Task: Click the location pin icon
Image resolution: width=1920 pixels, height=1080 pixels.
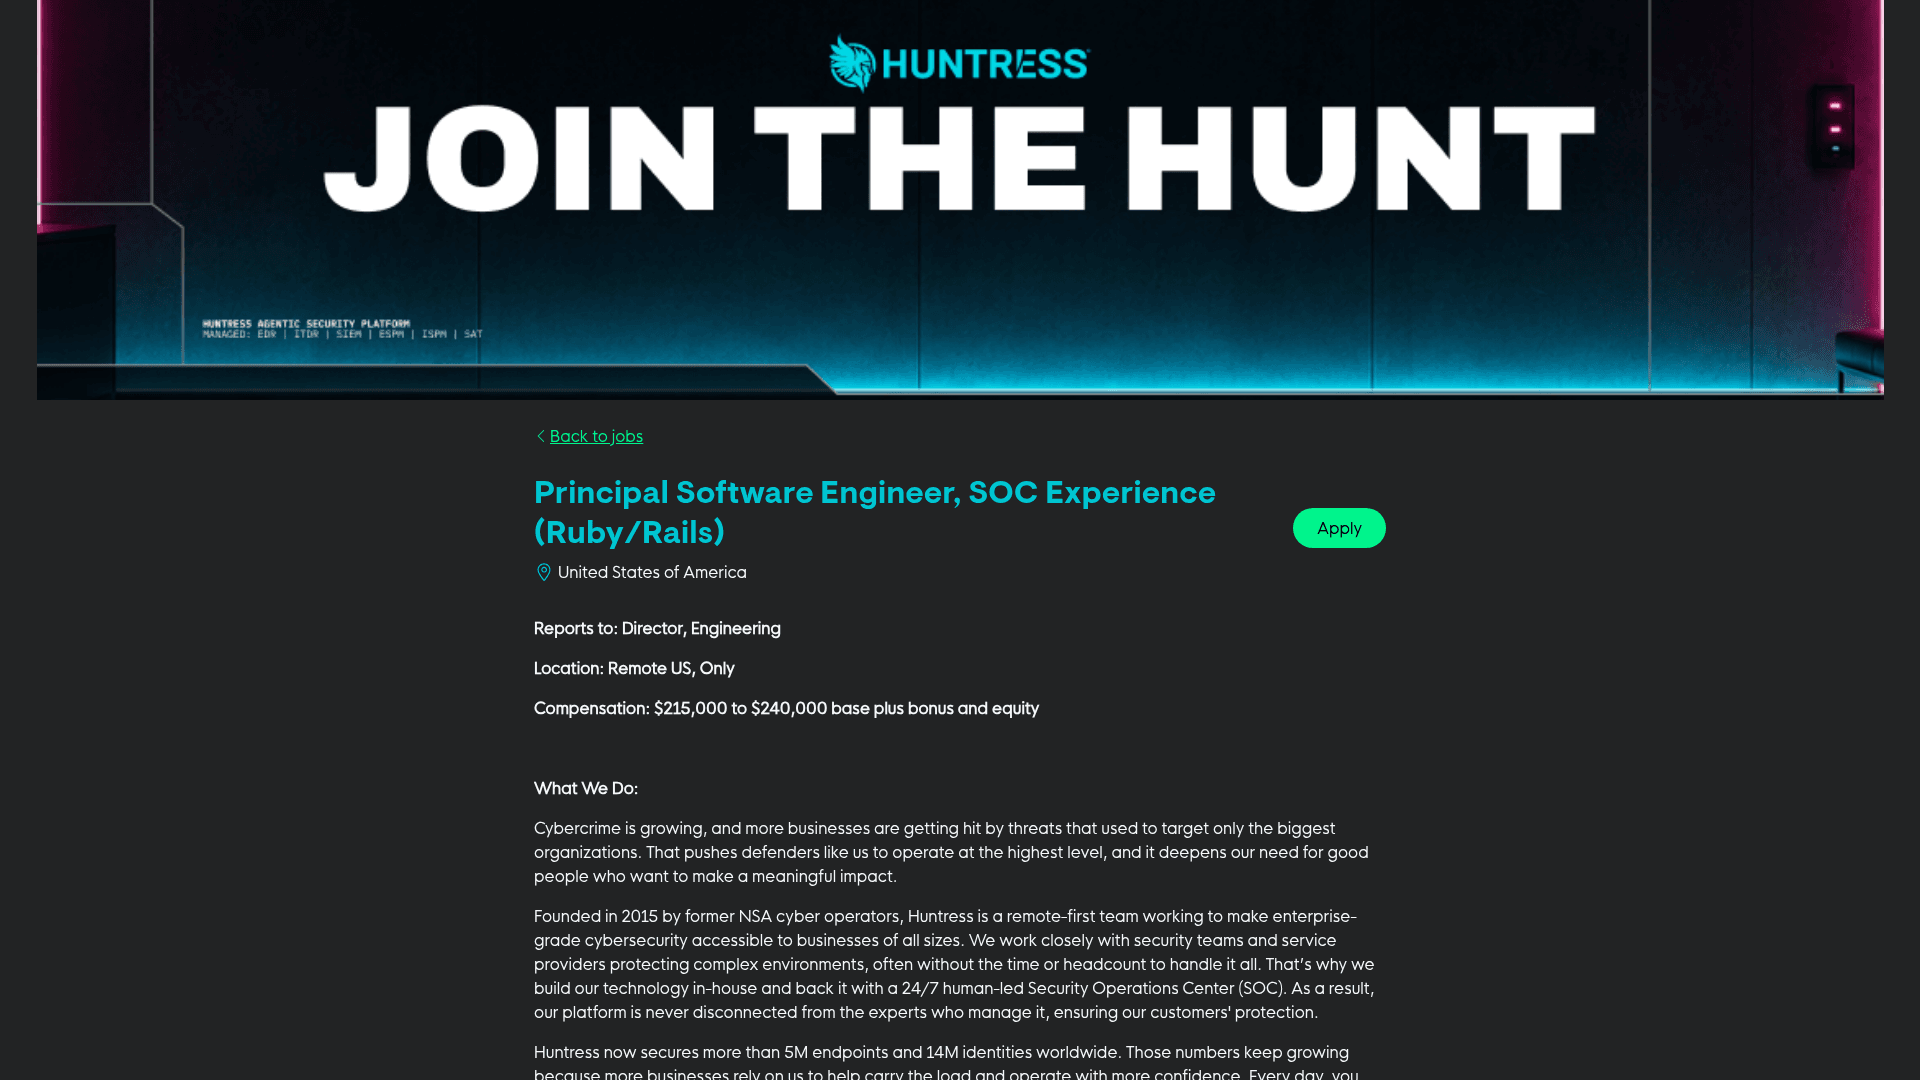Action: click(544, 572)
